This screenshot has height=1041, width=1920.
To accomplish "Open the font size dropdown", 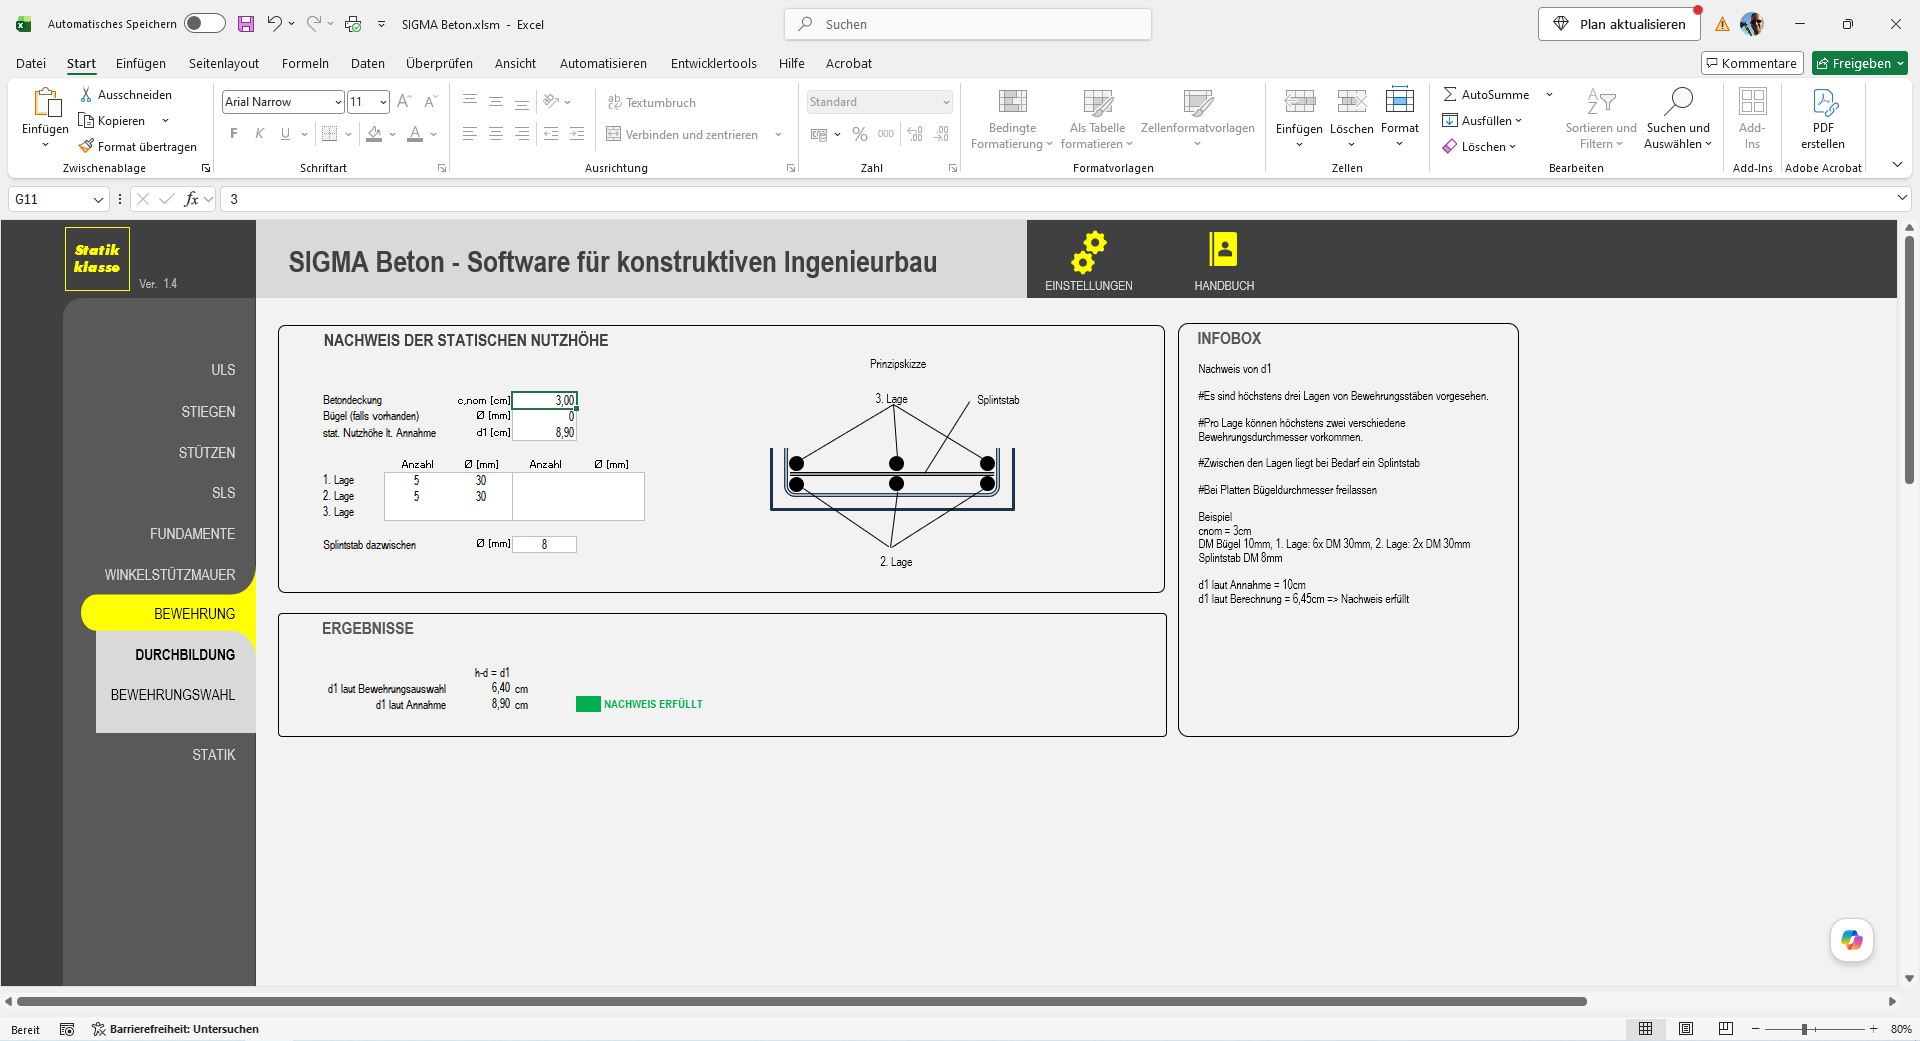I will [382, 102].
